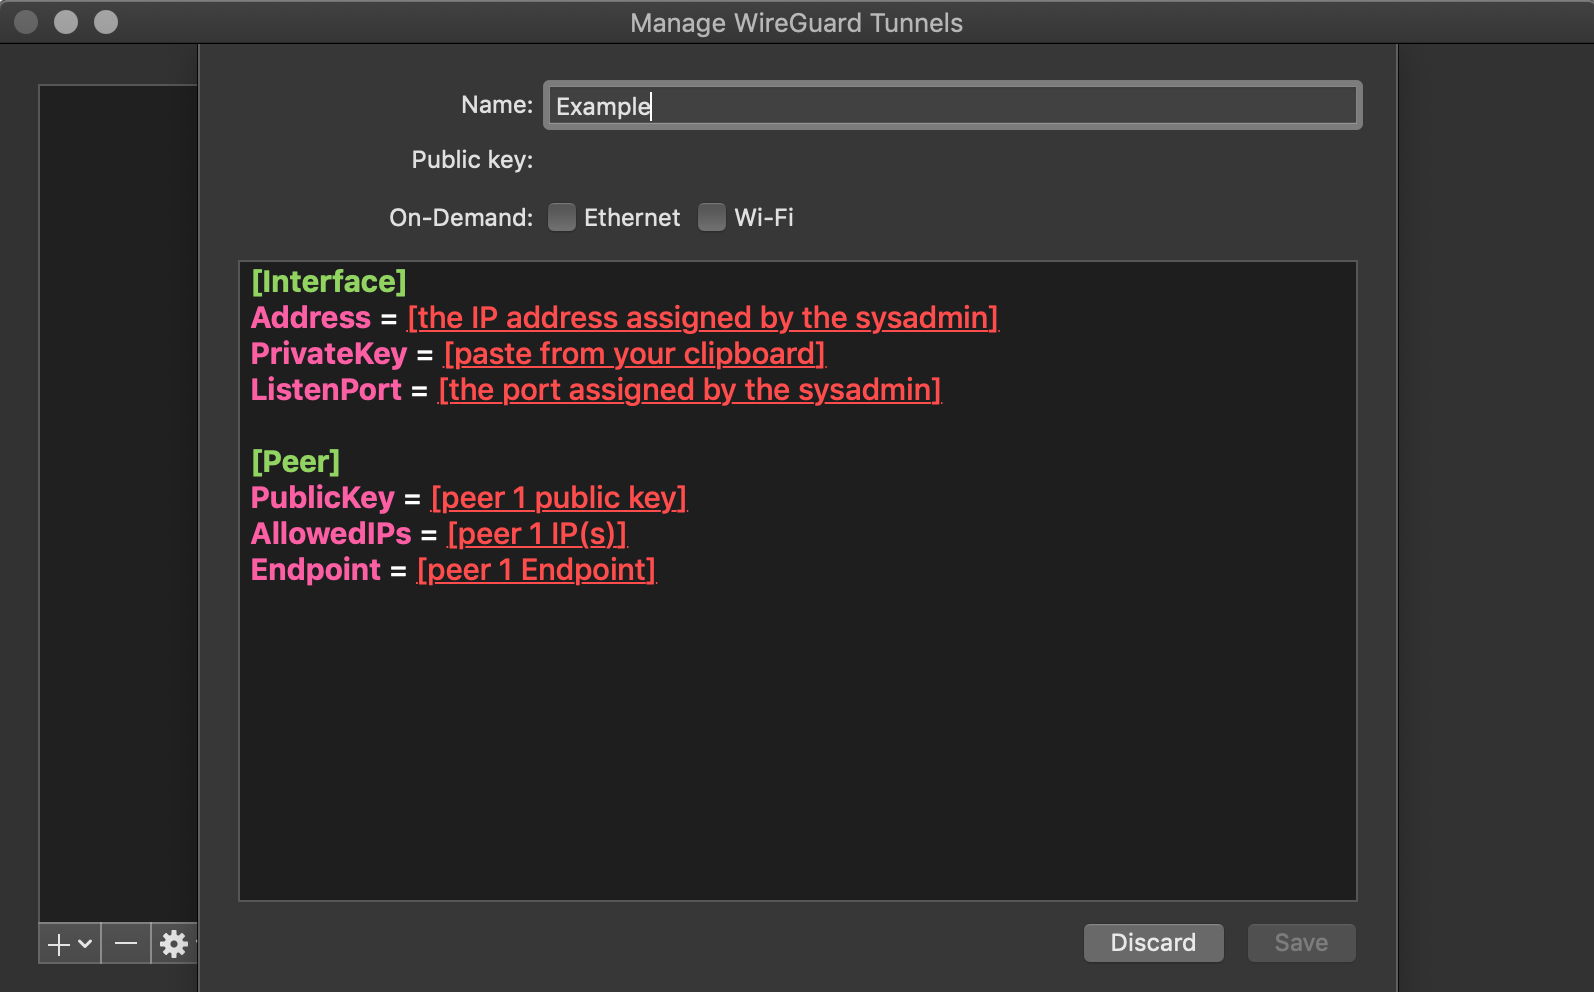
Task: Click the peer 1 Endpoint placeholder
Action: (537, 570)
